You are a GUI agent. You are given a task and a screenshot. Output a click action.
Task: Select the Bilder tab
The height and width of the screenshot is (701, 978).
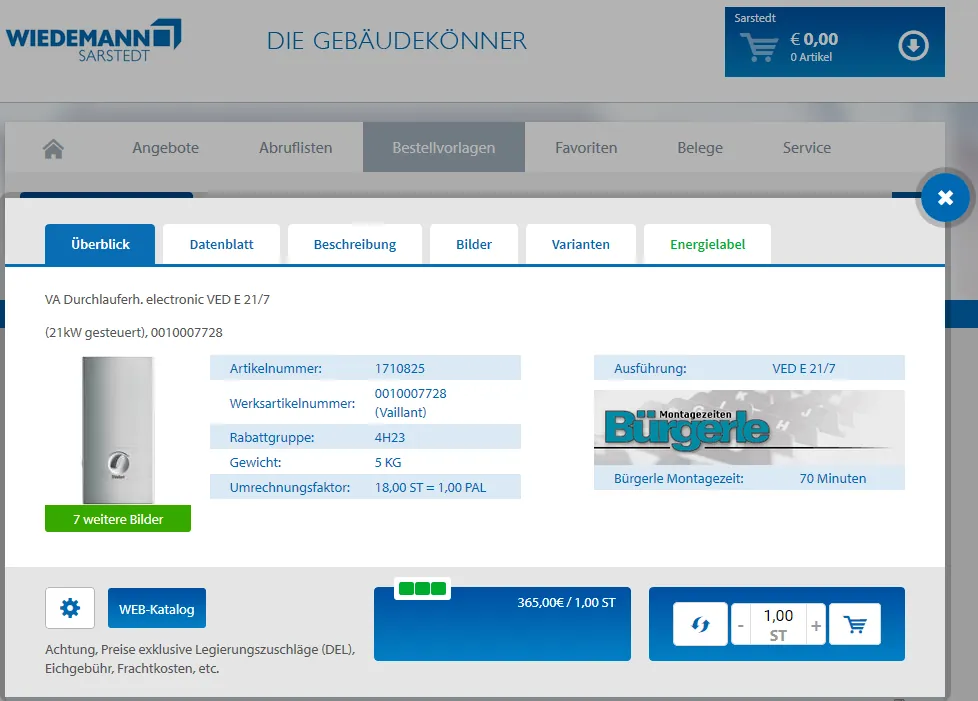(x=474, y=244)
